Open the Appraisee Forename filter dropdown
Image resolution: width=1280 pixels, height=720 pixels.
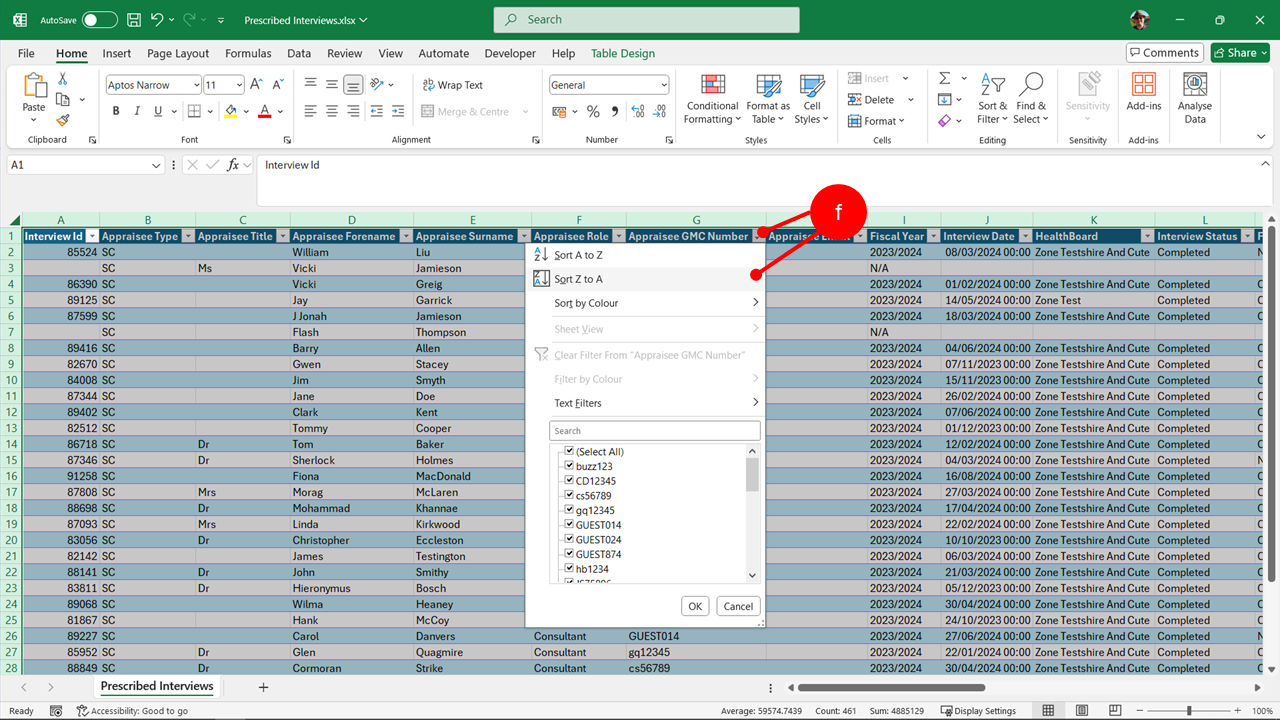pyautogui.click(x=404, y=237)
